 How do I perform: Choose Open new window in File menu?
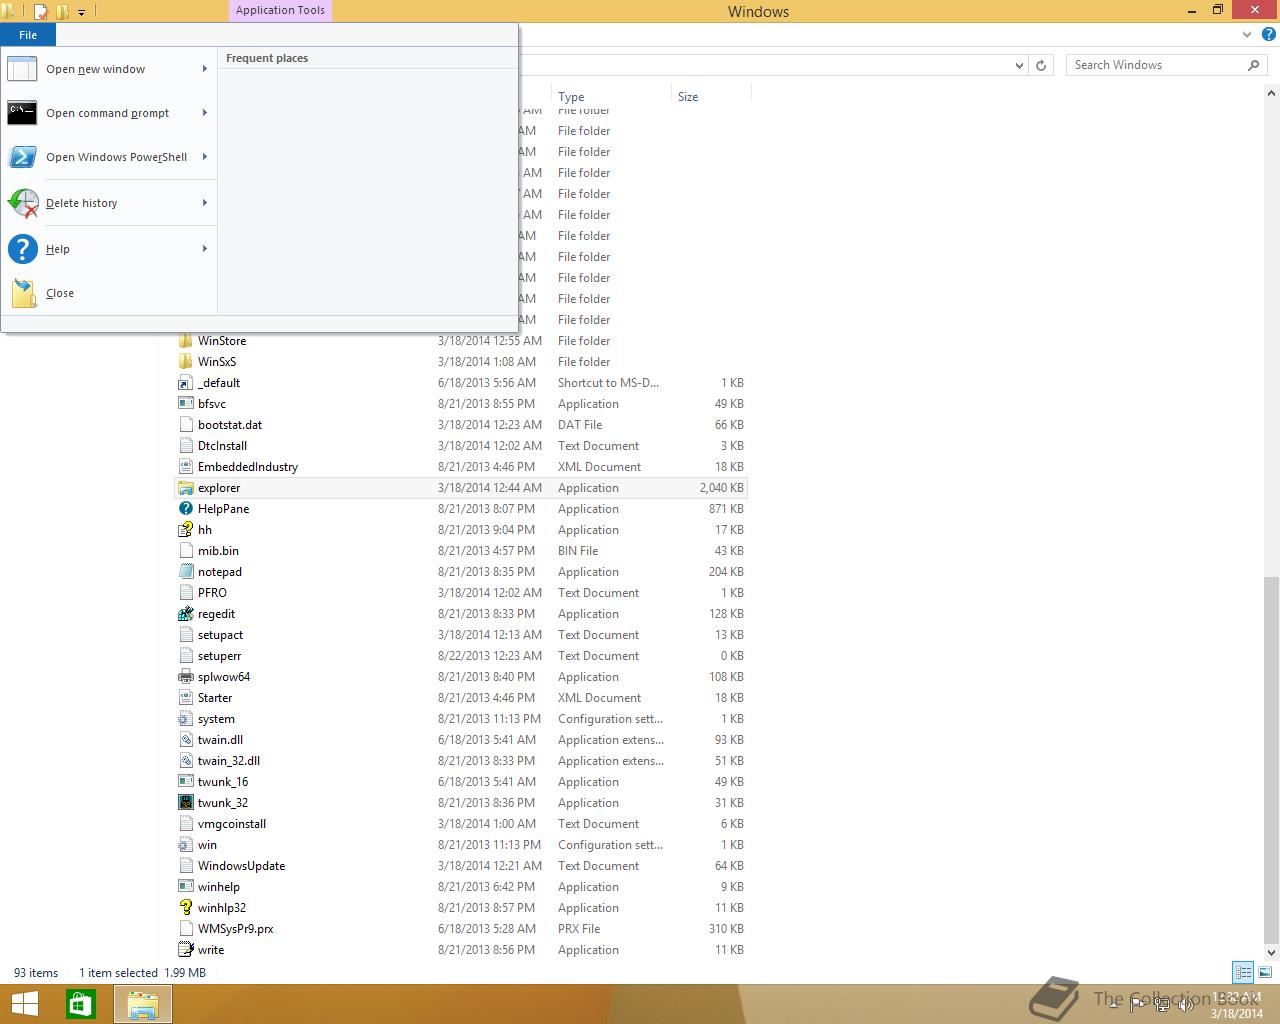109,69
